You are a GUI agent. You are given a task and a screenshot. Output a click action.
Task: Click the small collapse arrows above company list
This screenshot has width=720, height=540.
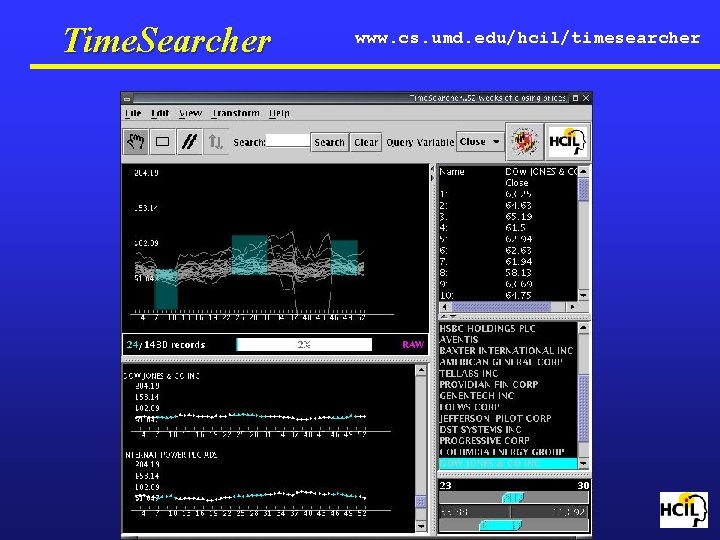448,316
